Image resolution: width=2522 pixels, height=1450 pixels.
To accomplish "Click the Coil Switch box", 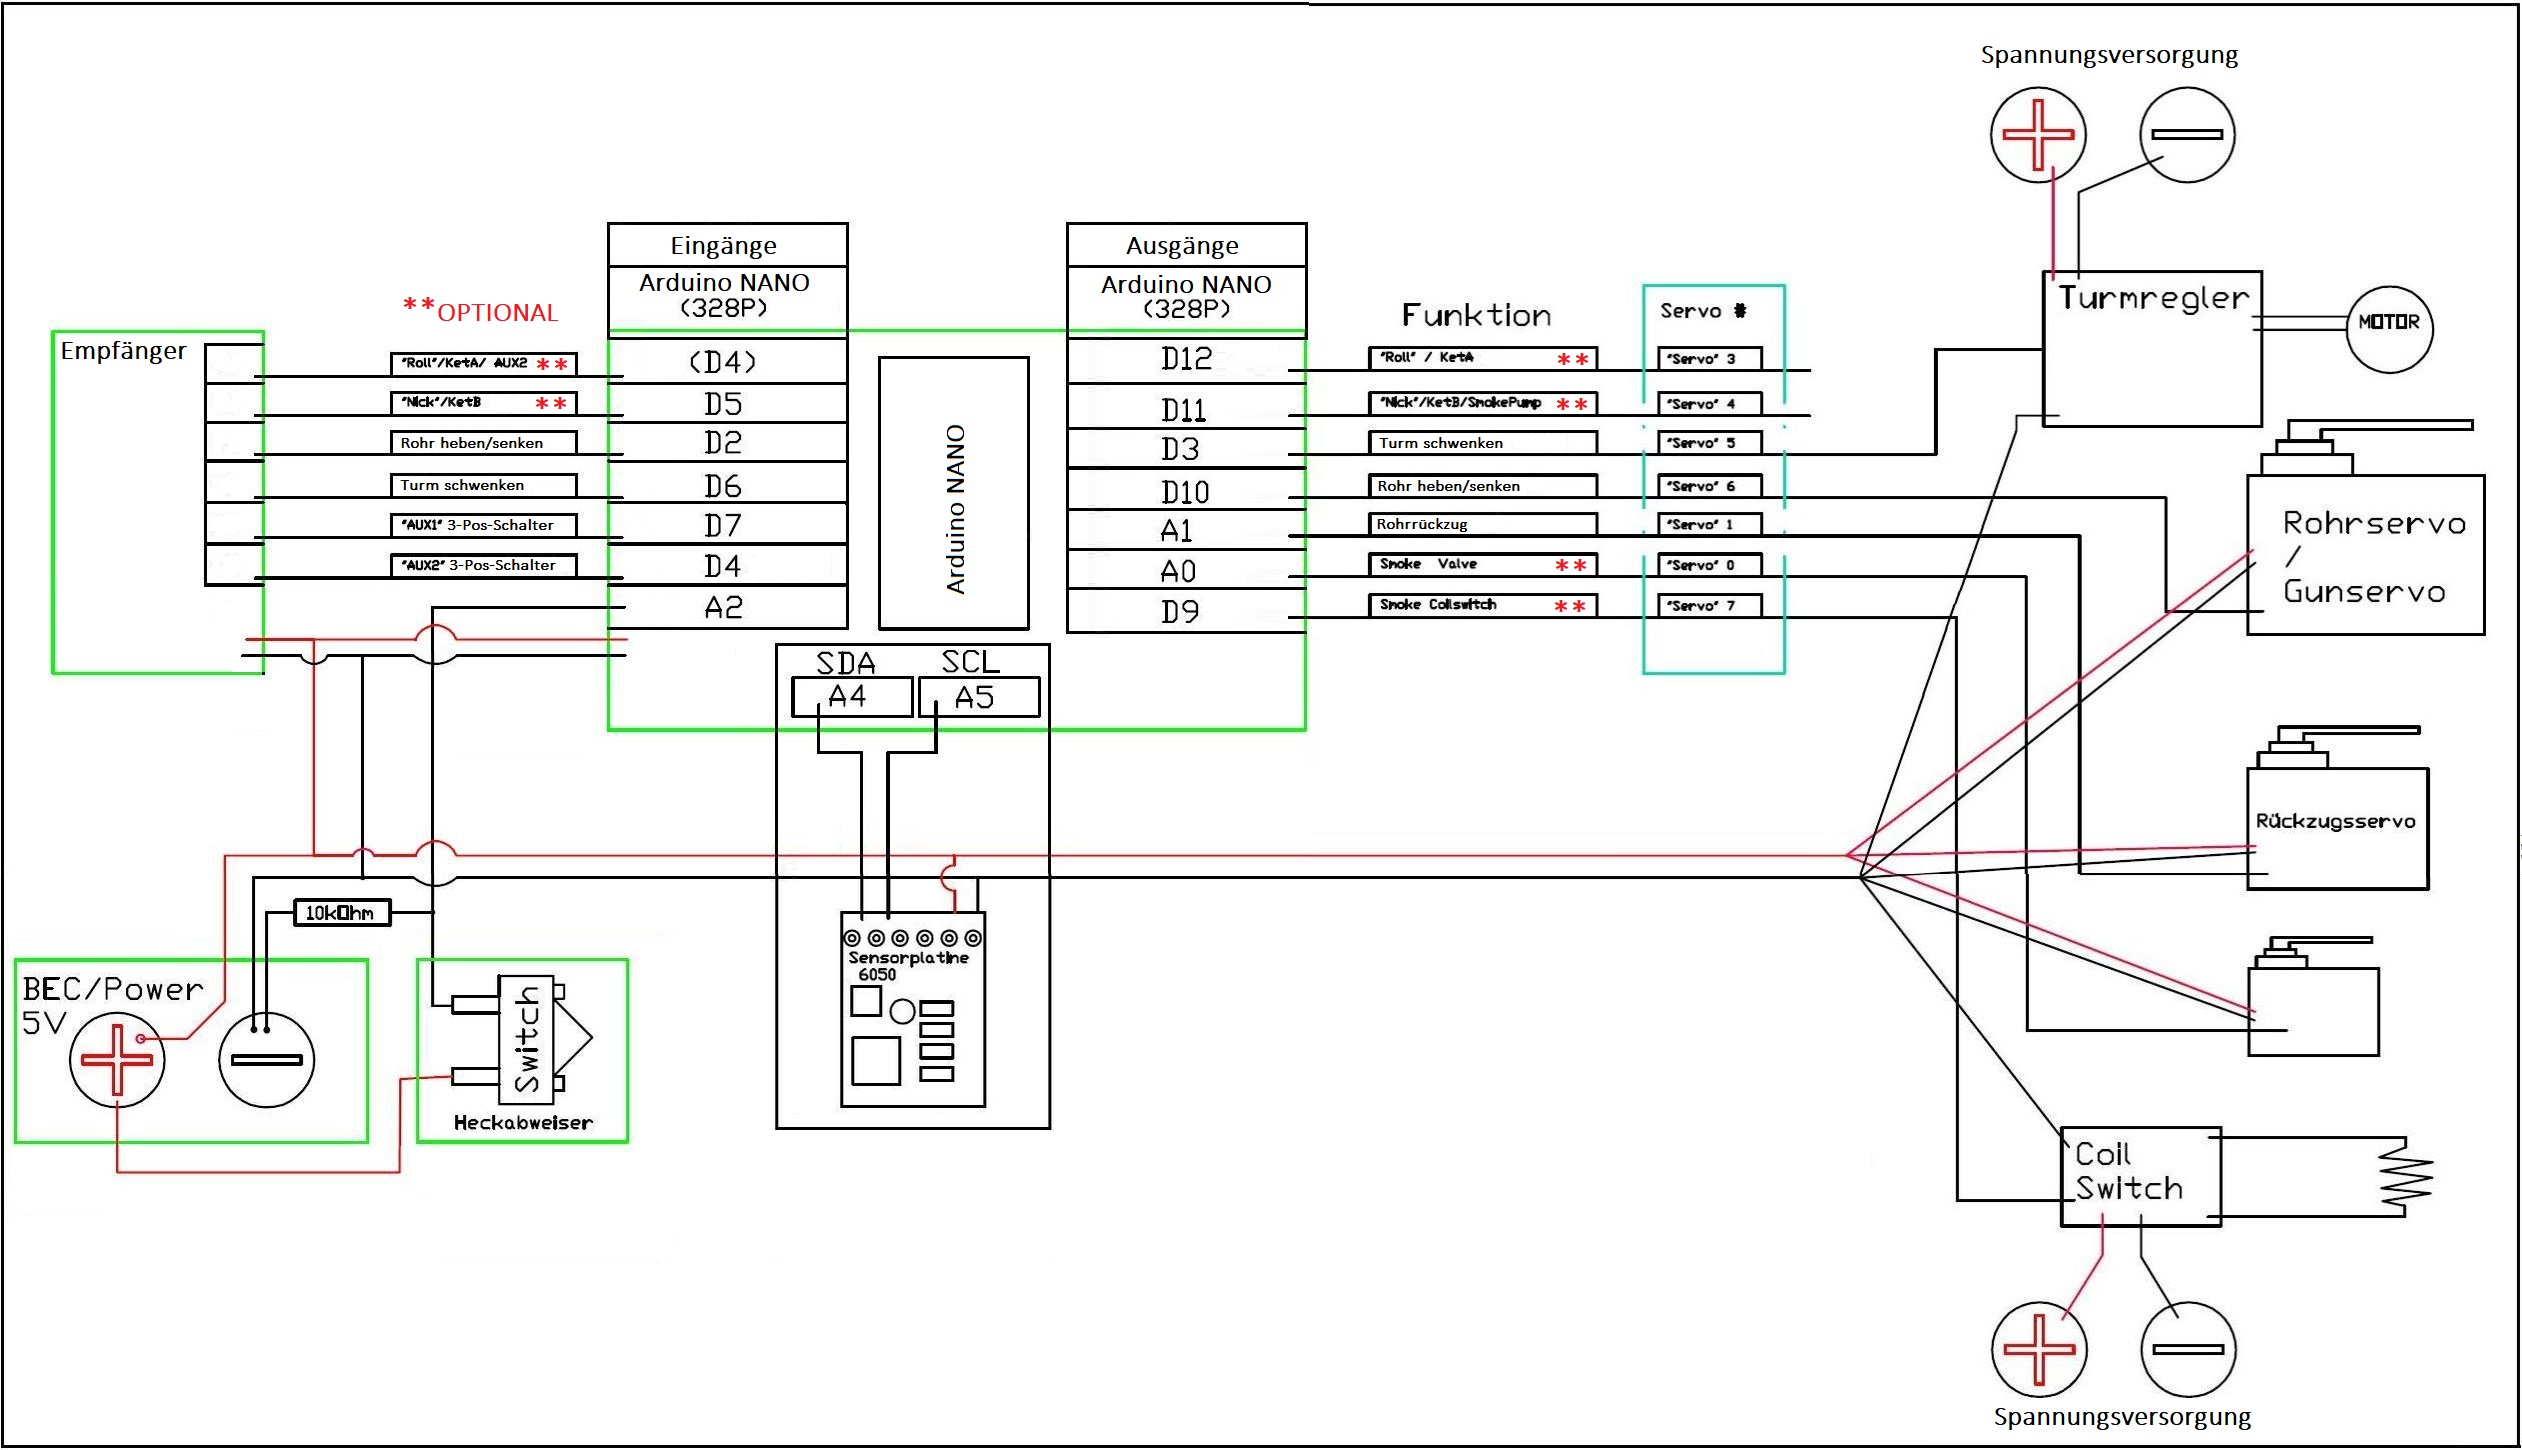I will click(2139, 1175).
